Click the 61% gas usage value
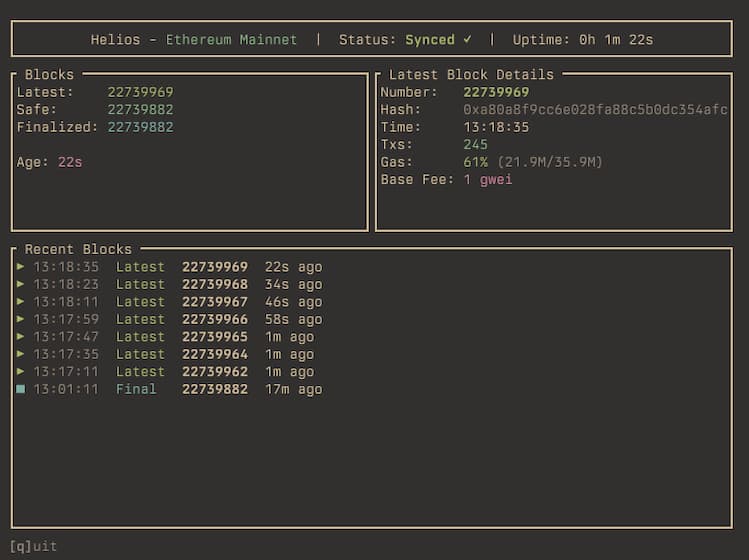This screenshot has width=749, height=560. point(475,162)
